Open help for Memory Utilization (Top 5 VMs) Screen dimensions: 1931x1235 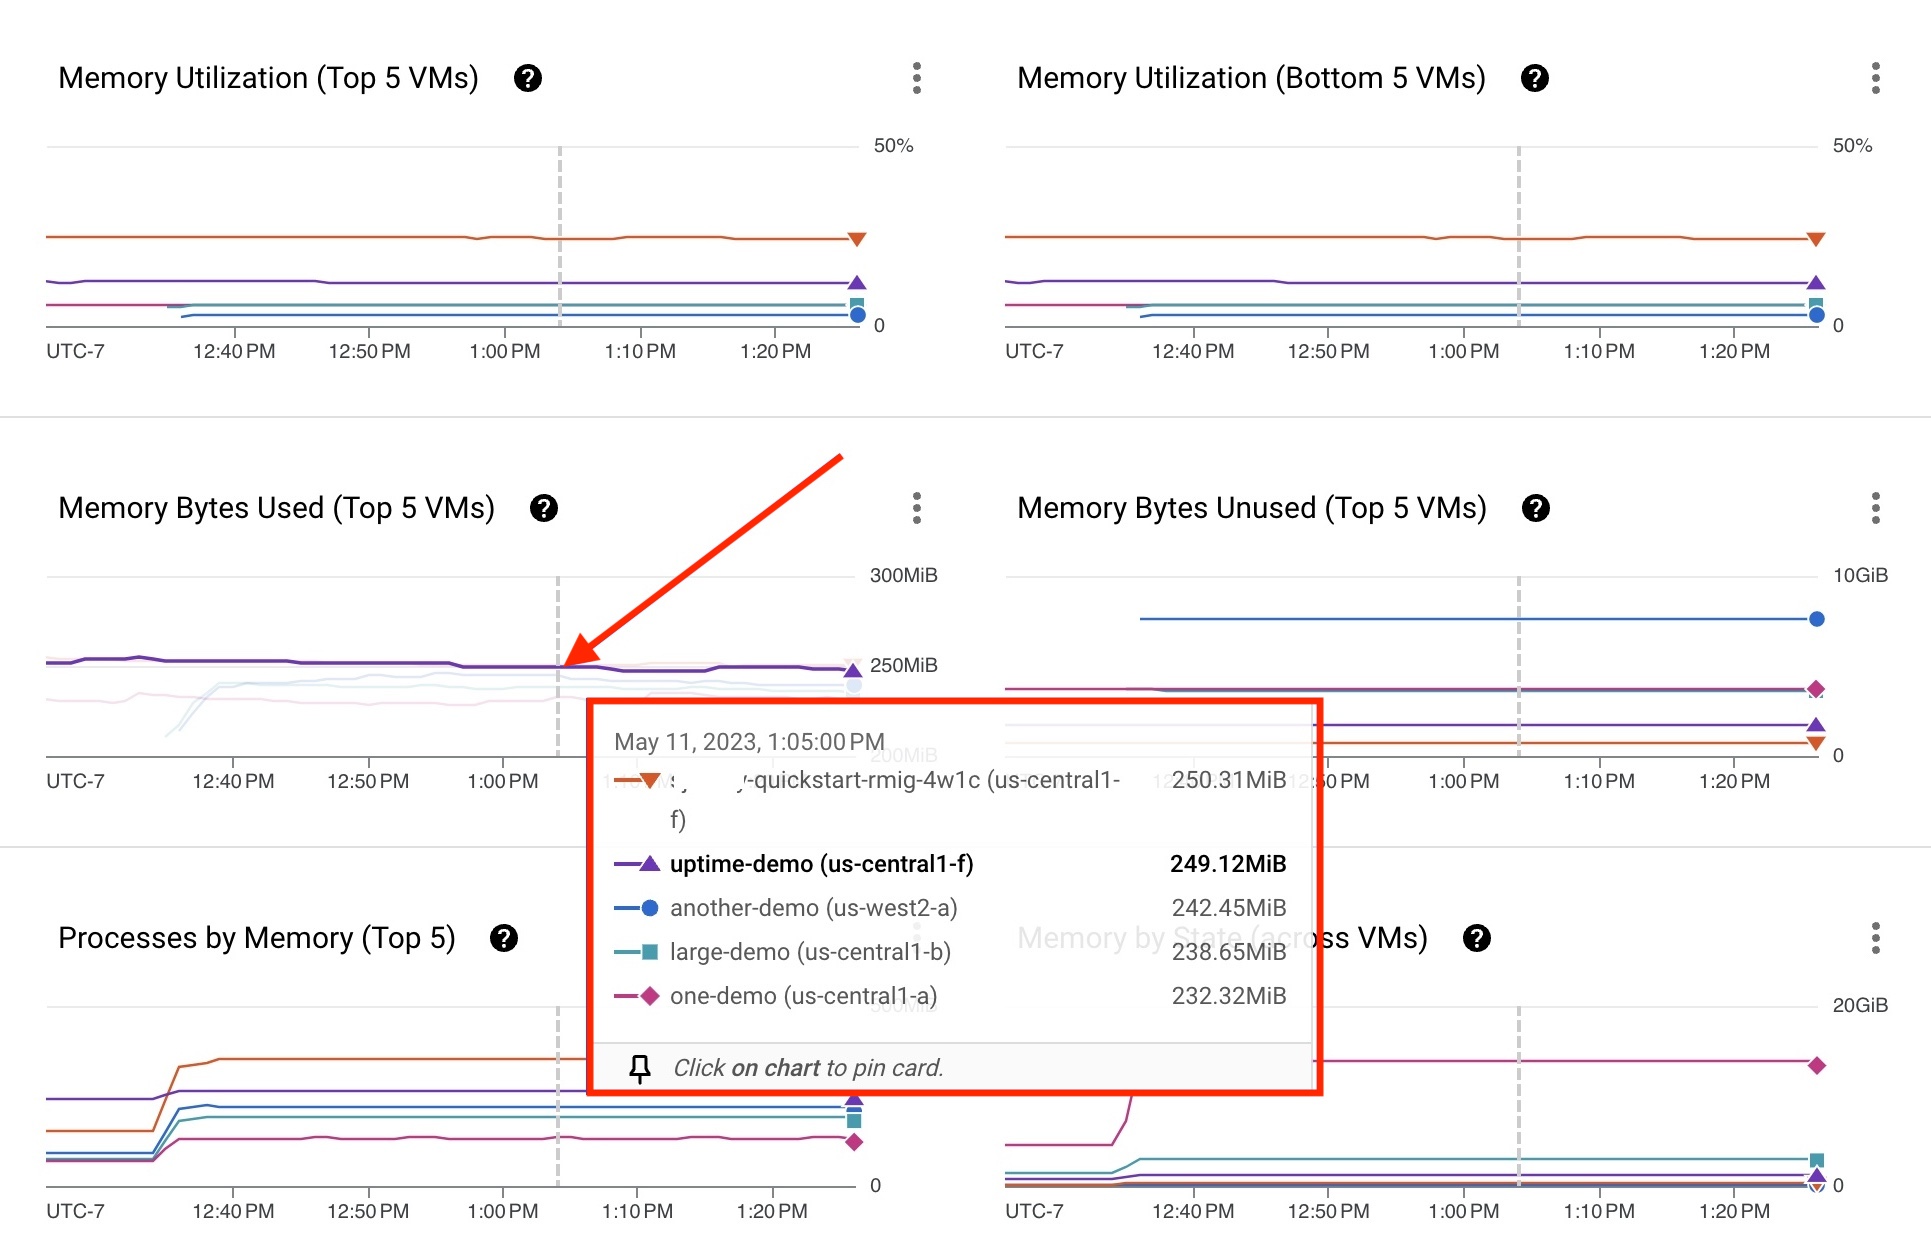tap(529, 77)
